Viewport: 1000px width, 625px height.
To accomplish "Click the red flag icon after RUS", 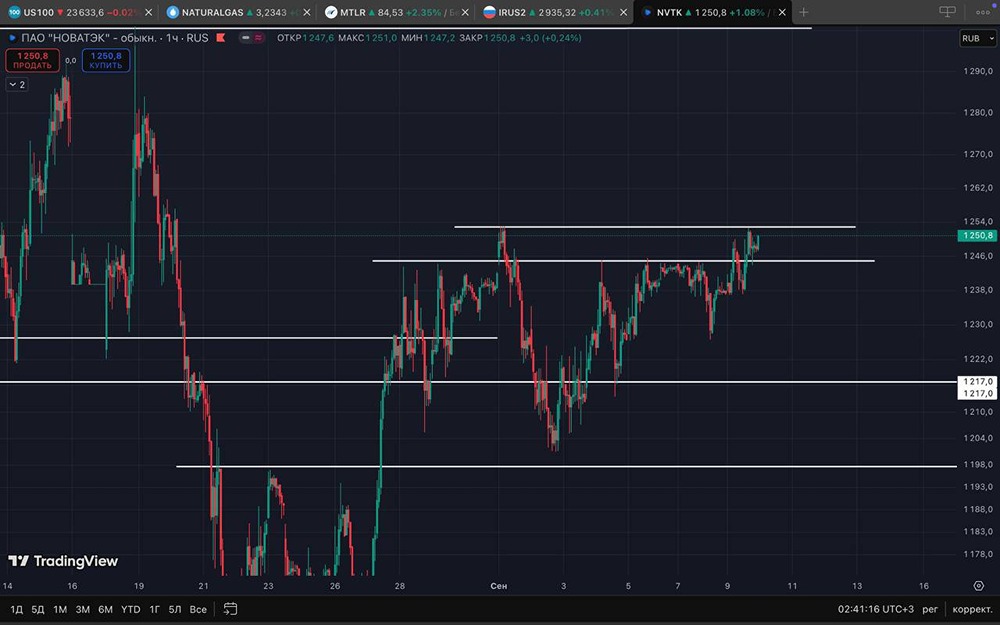I will (221, 38).
